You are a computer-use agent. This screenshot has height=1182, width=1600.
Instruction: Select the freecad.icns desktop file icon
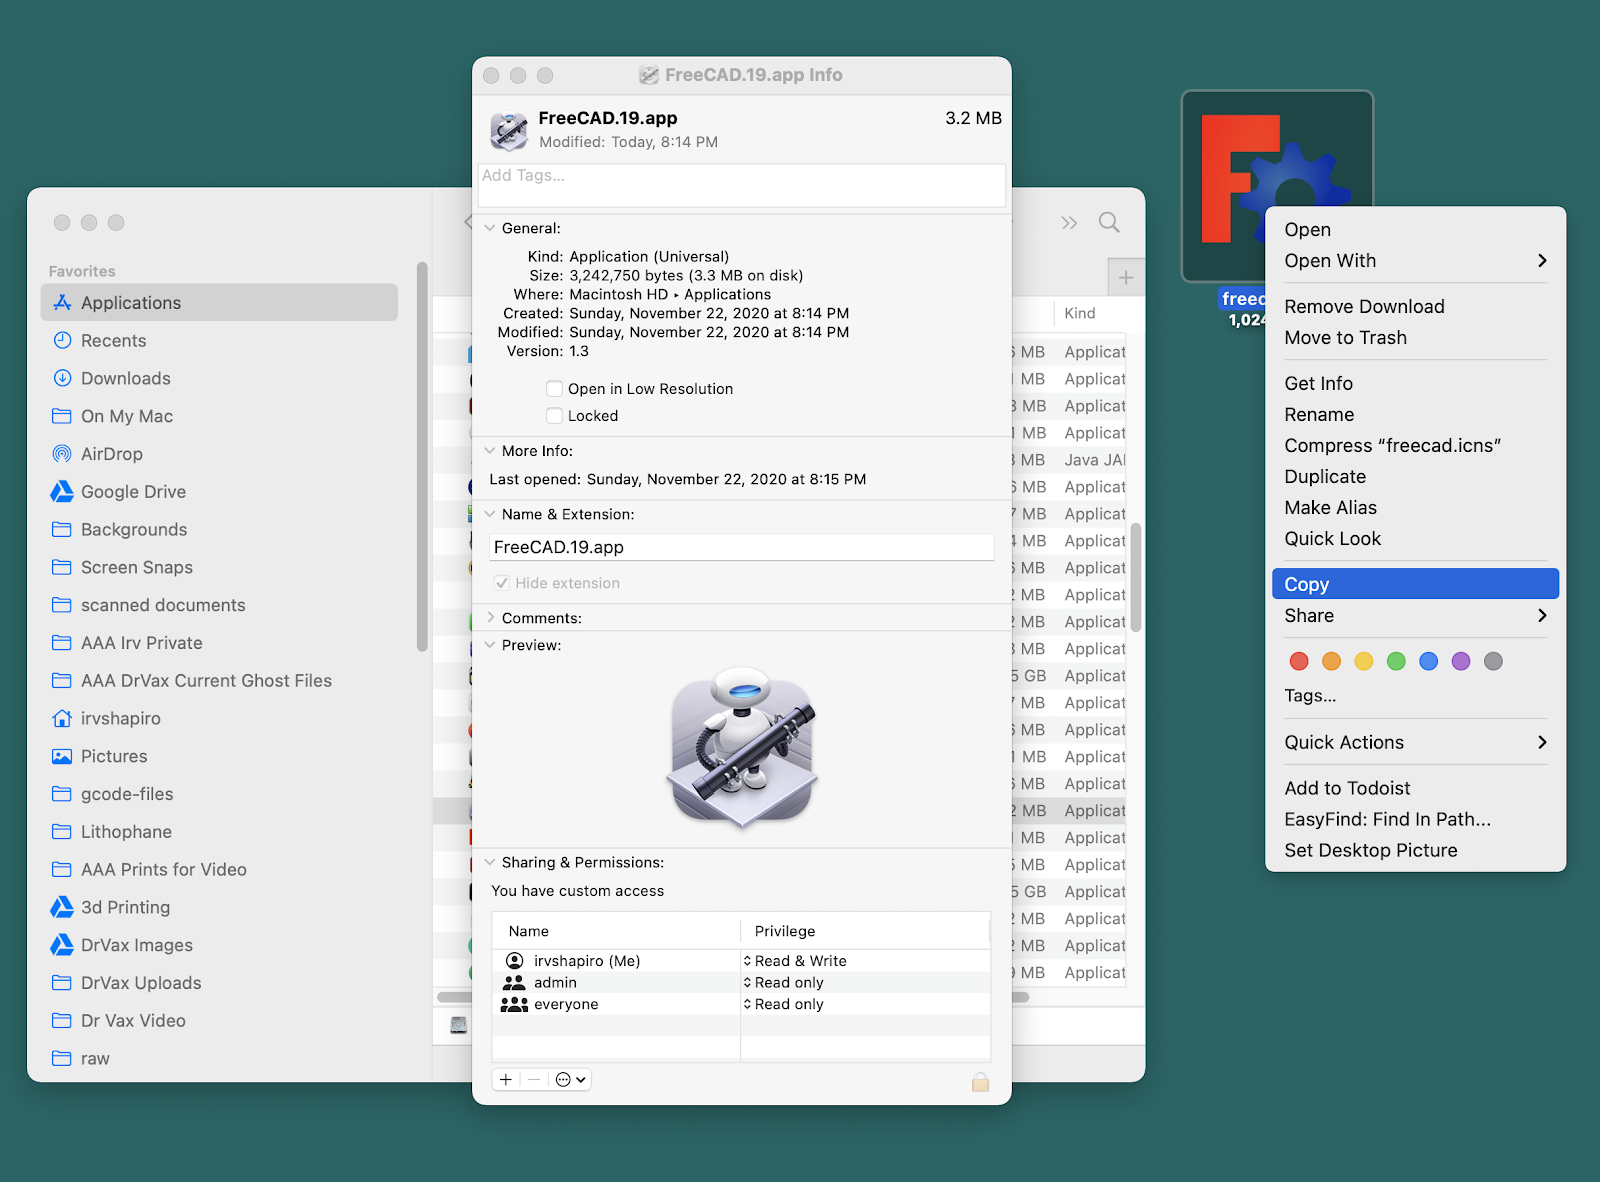[1277, 187]
